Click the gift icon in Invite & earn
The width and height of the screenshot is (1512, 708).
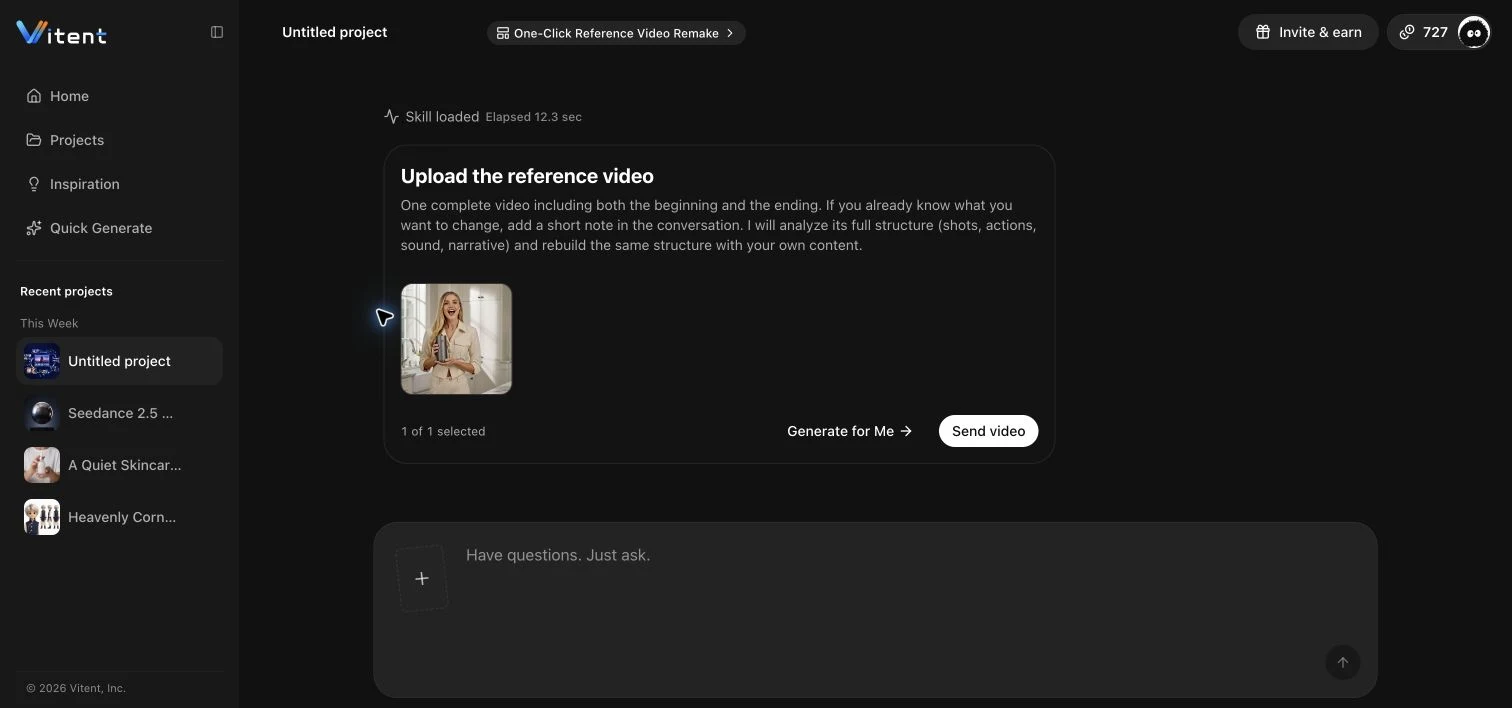(x=1263, y=32)
